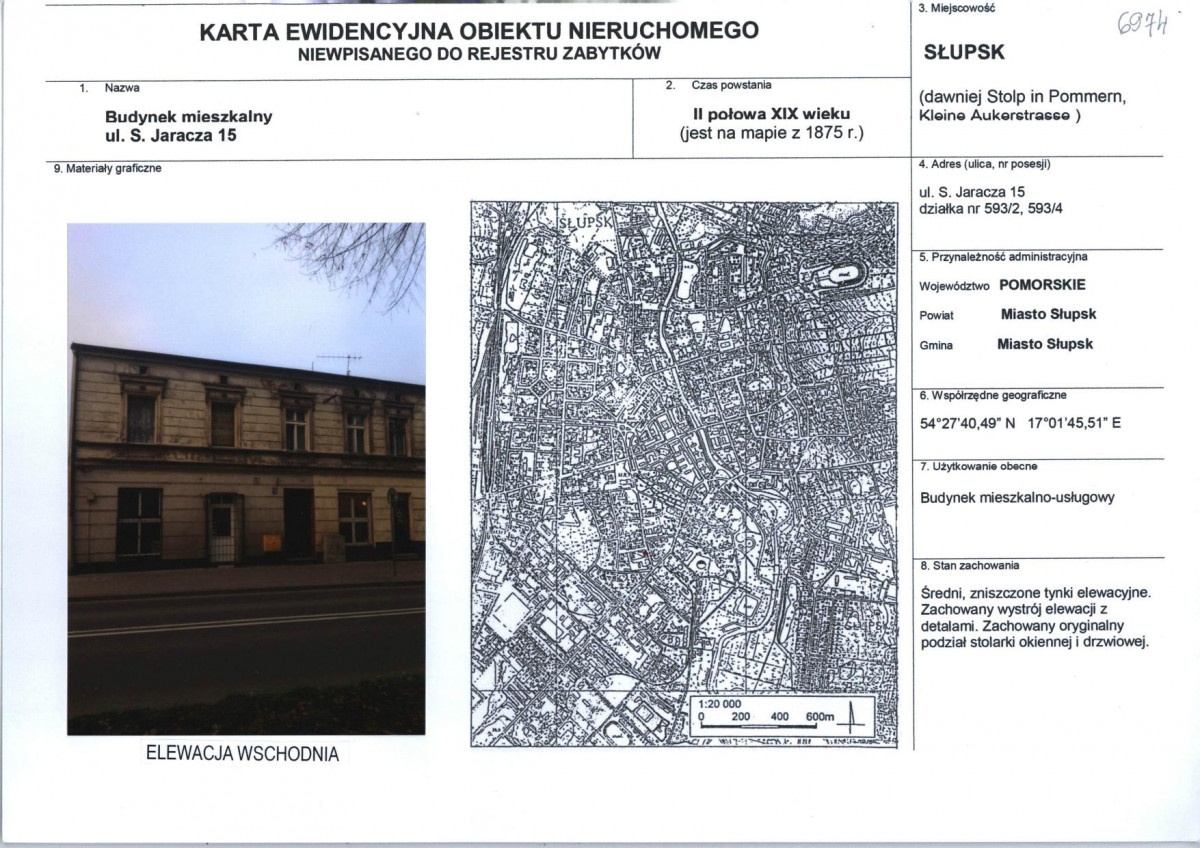Click the name line "ul. S. Jaracza 15"
The image size is (1200, 848).
click(x=171, y=135)
